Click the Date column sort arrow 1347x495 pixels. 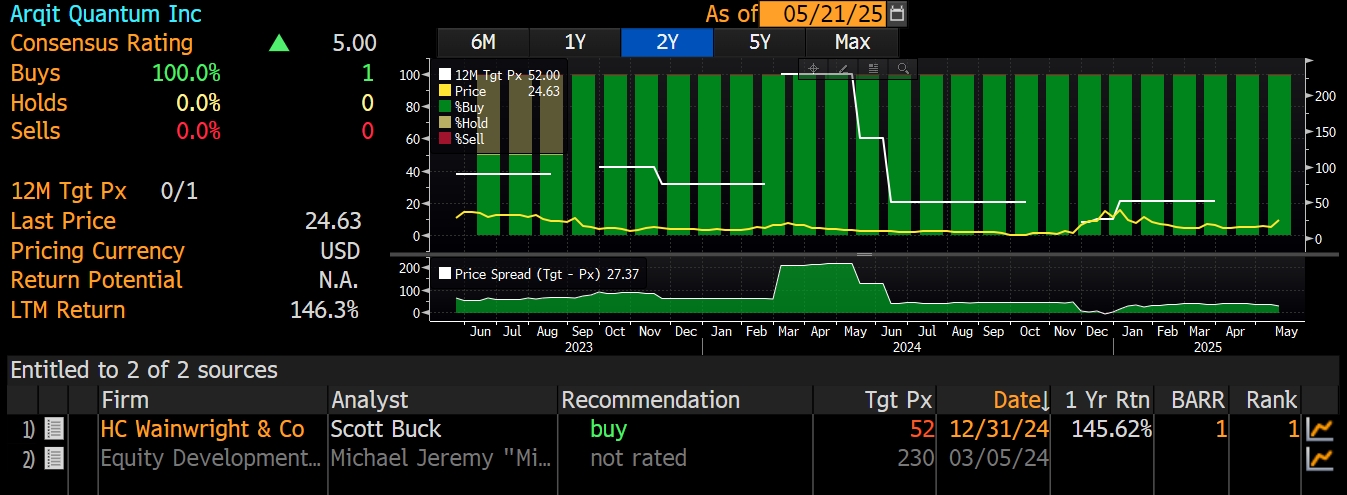pos(1045,401)
